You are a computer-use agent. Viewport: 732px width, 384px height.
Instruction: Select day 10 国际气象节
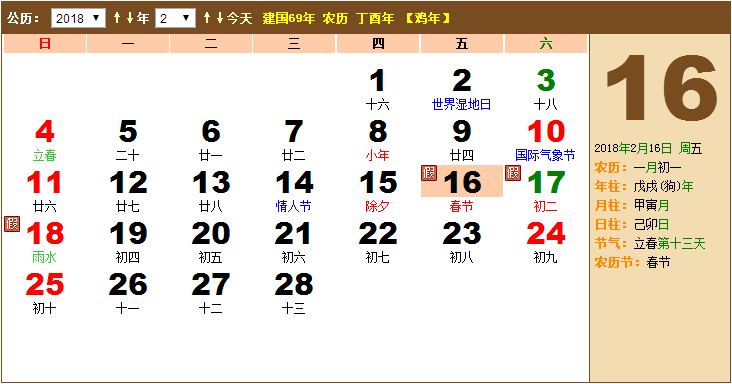point(545,140)
